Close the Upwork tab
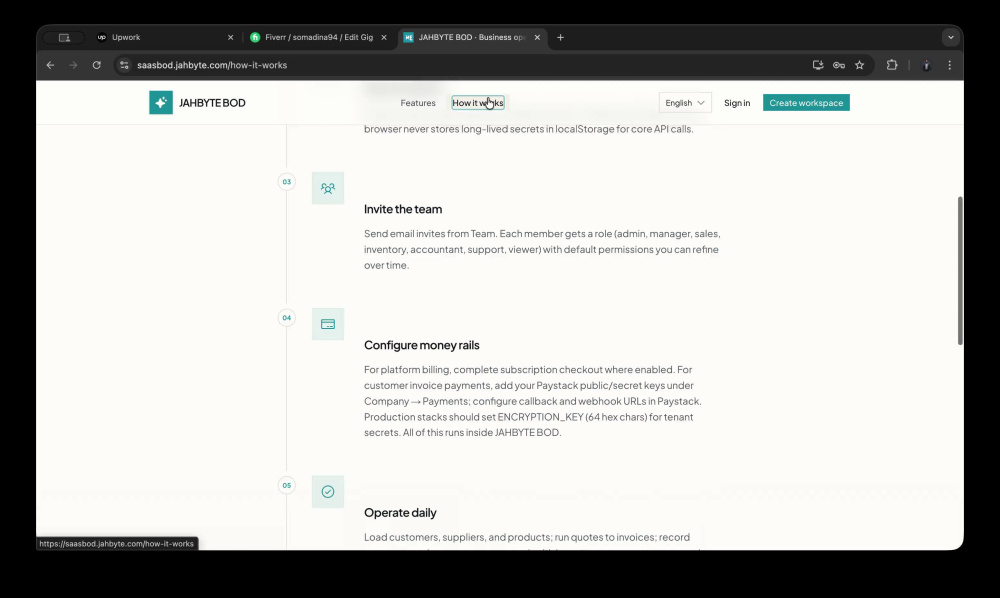 [x=230, y=38]
